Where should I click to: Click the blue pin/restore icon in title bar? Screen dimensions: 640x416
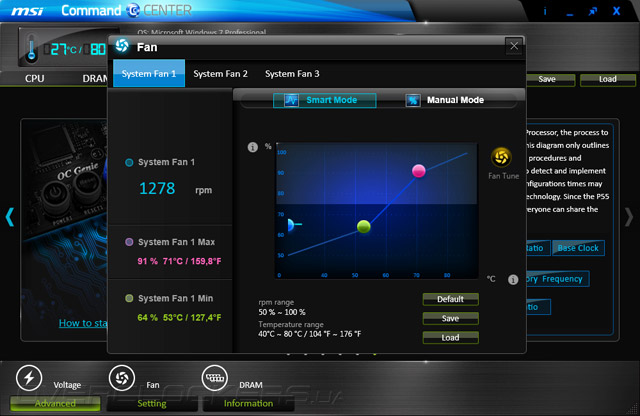click(x=593, y=11)
